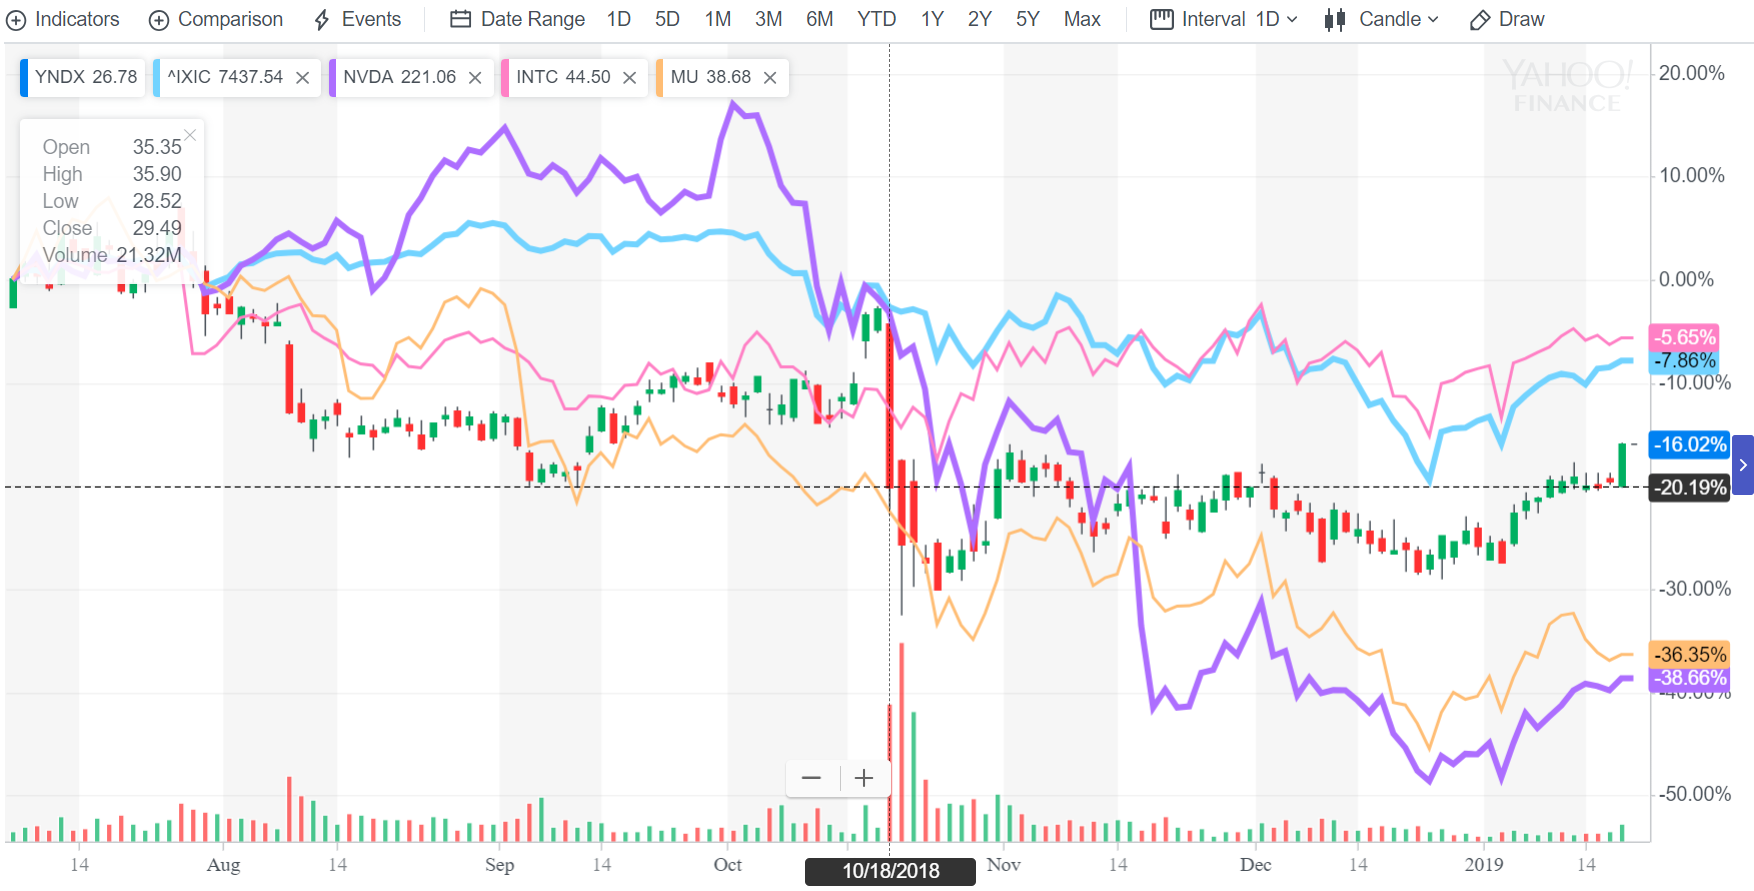Click the Close 29.49 value

(x=157, y=228)
